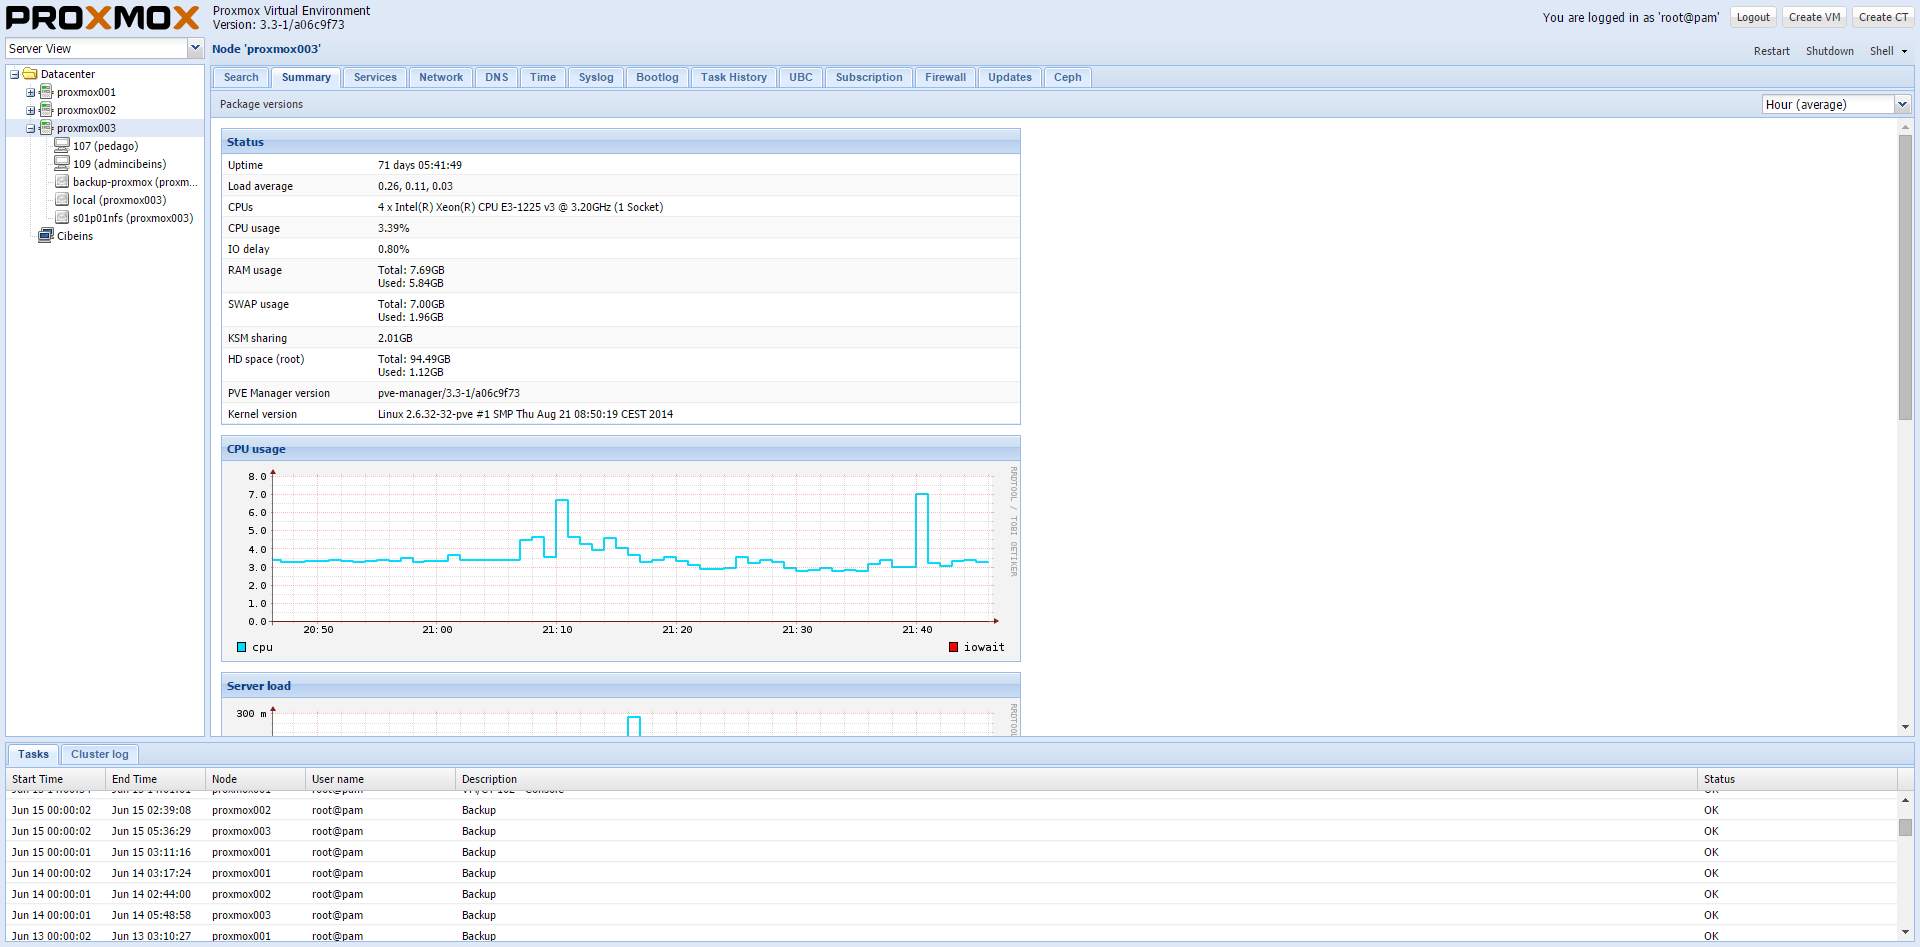
Task: Click the Create VM button
Action: point(1814,17)
